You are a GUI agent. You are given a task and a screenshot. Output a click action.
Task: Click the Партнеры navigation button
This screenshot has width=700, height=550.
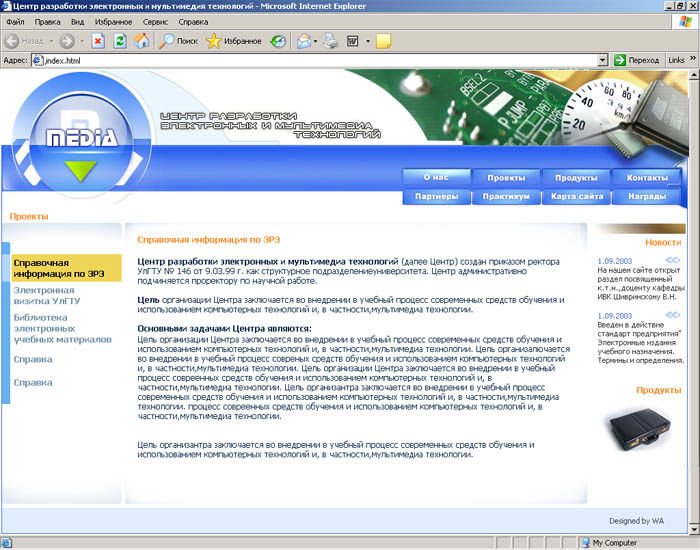(436, 196)
